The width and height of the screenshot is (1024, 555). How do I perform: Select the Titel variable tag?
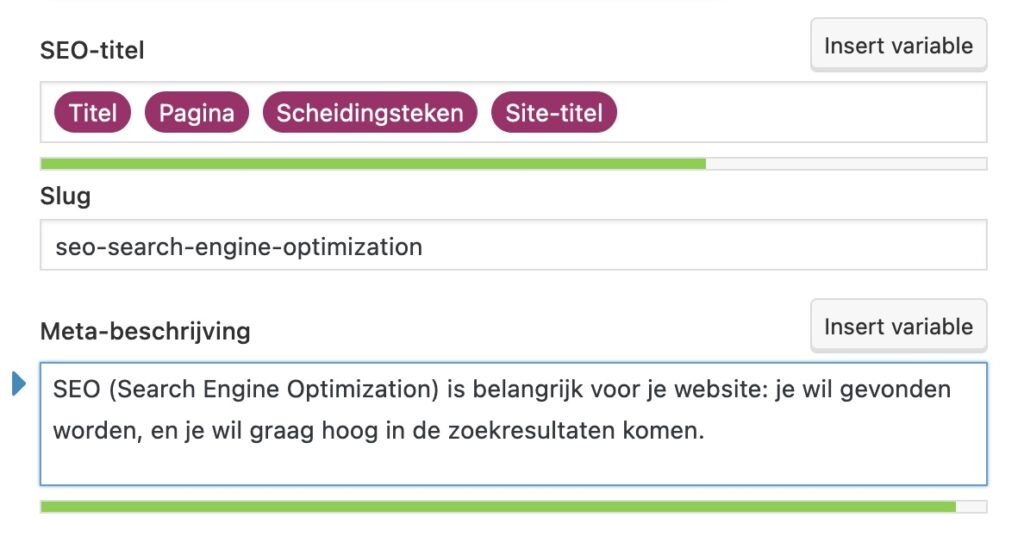tap(93, 113)
